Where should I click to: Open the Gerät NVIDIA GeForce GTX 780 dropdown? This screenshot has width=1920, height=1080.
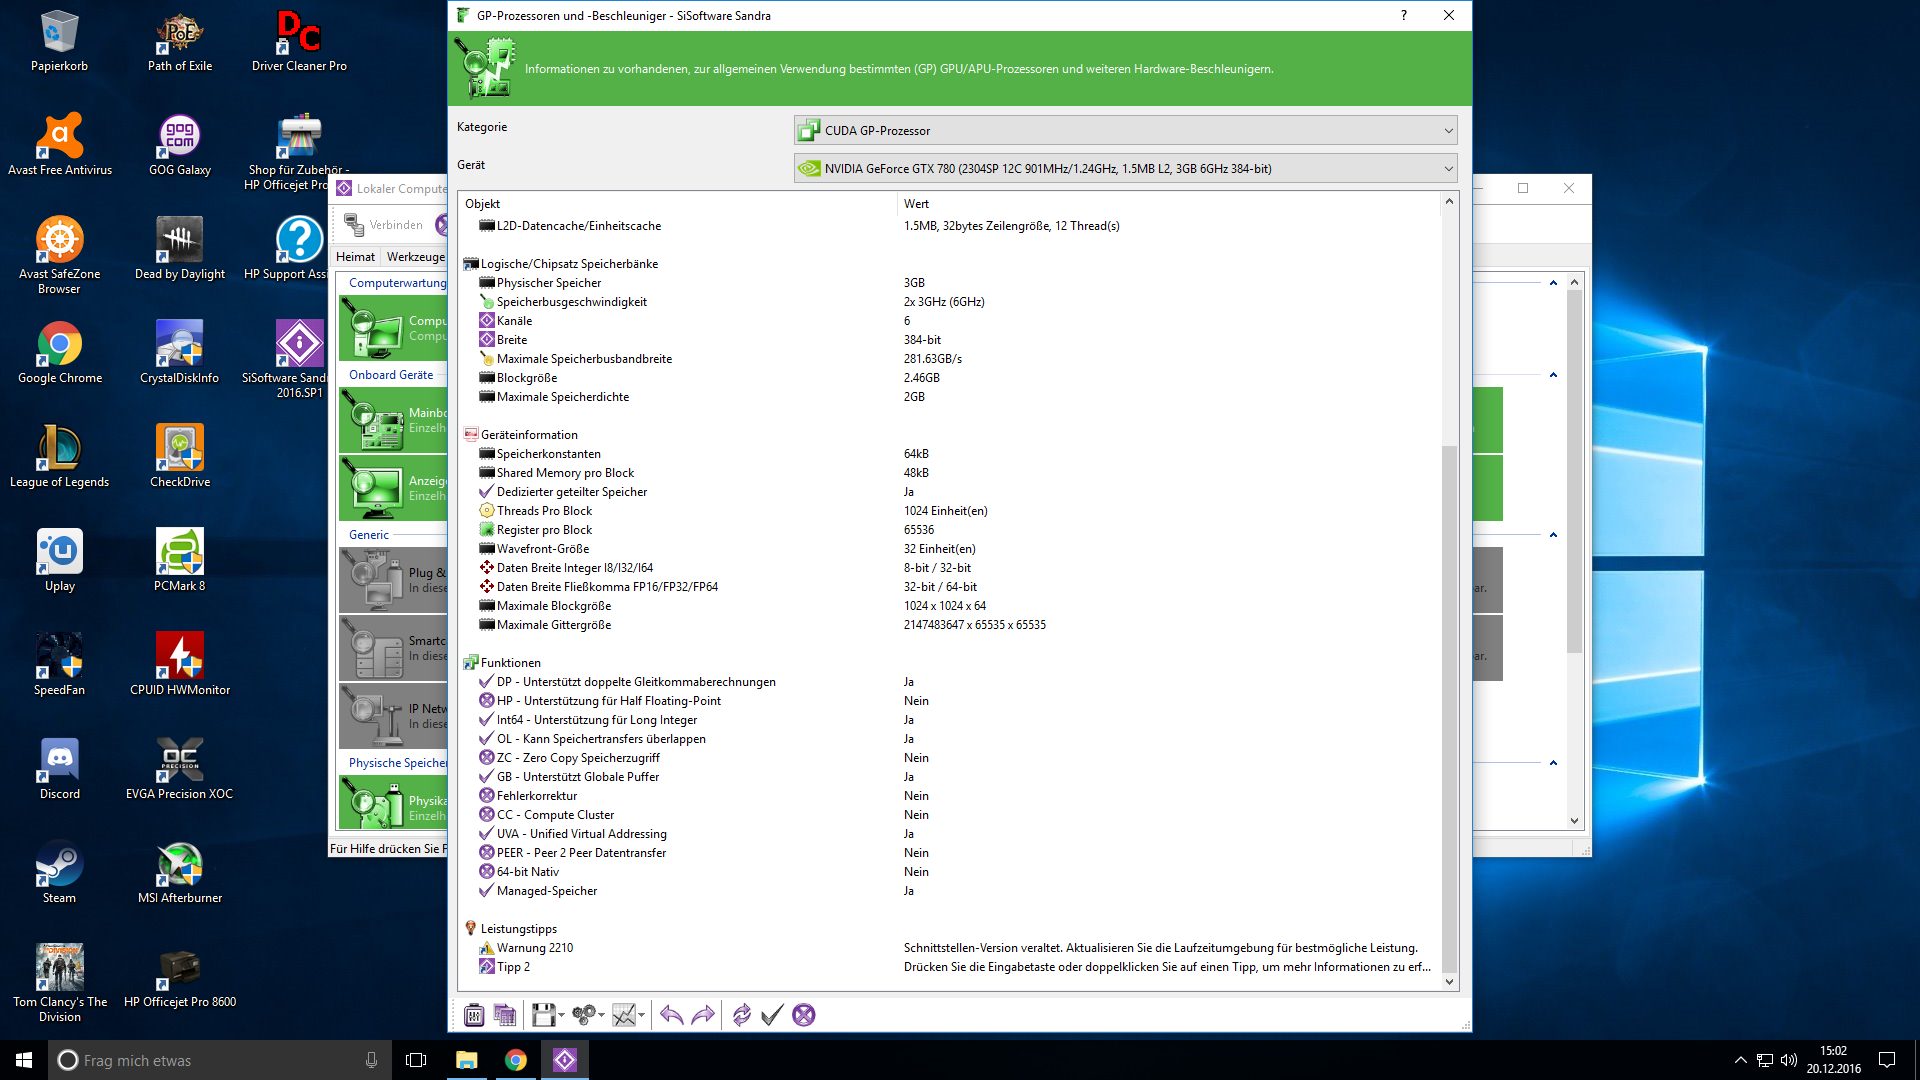click(x=1125, y=168)
